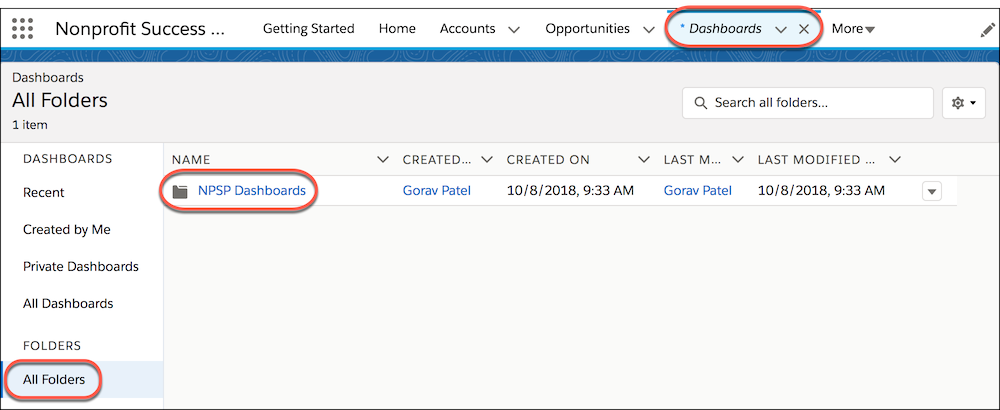Screen dimensions: 1000x410
Task: Go to the Getting Started tab
Action: click(309, 29)
